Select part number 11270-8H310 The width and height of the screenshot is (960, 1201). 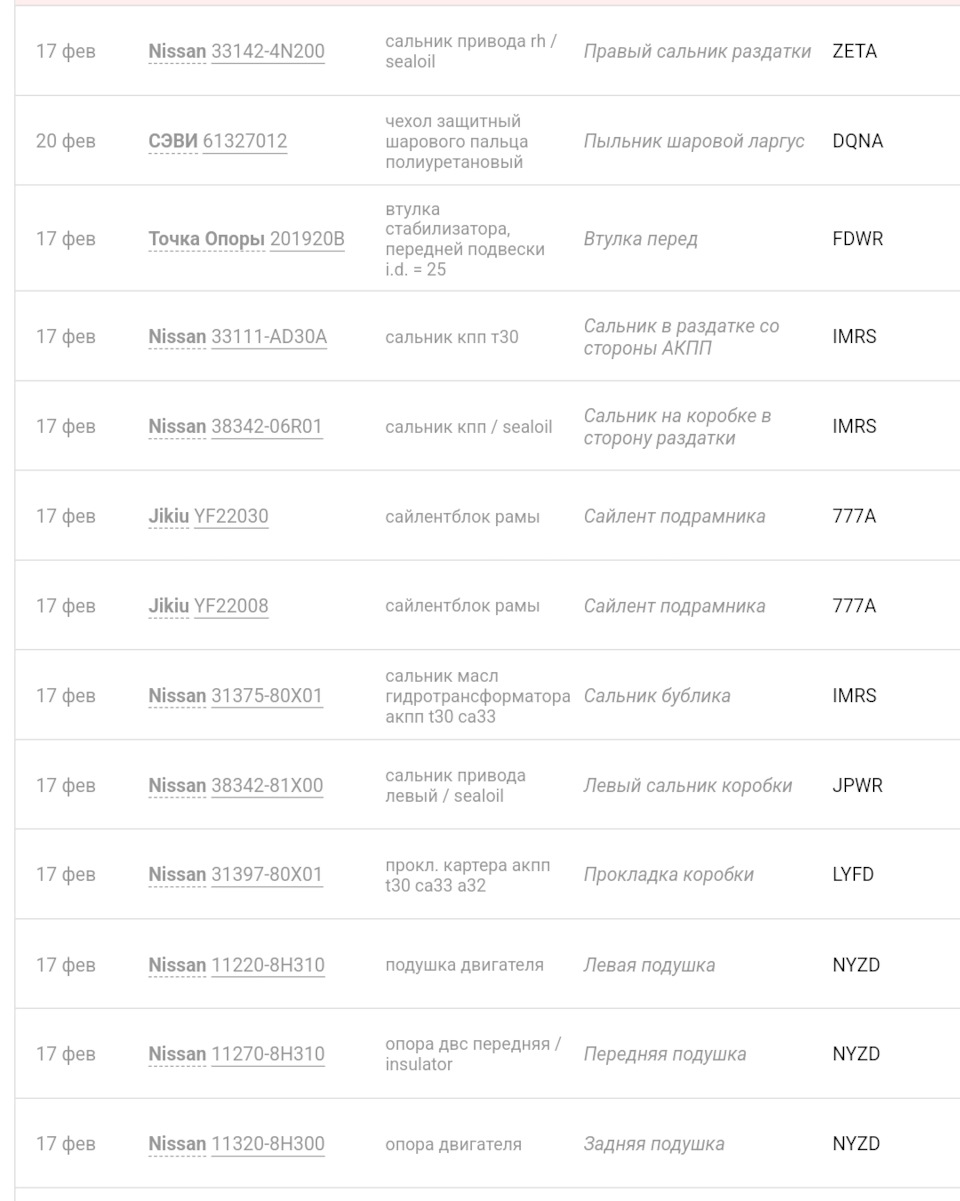click(x=268, y=1054)
